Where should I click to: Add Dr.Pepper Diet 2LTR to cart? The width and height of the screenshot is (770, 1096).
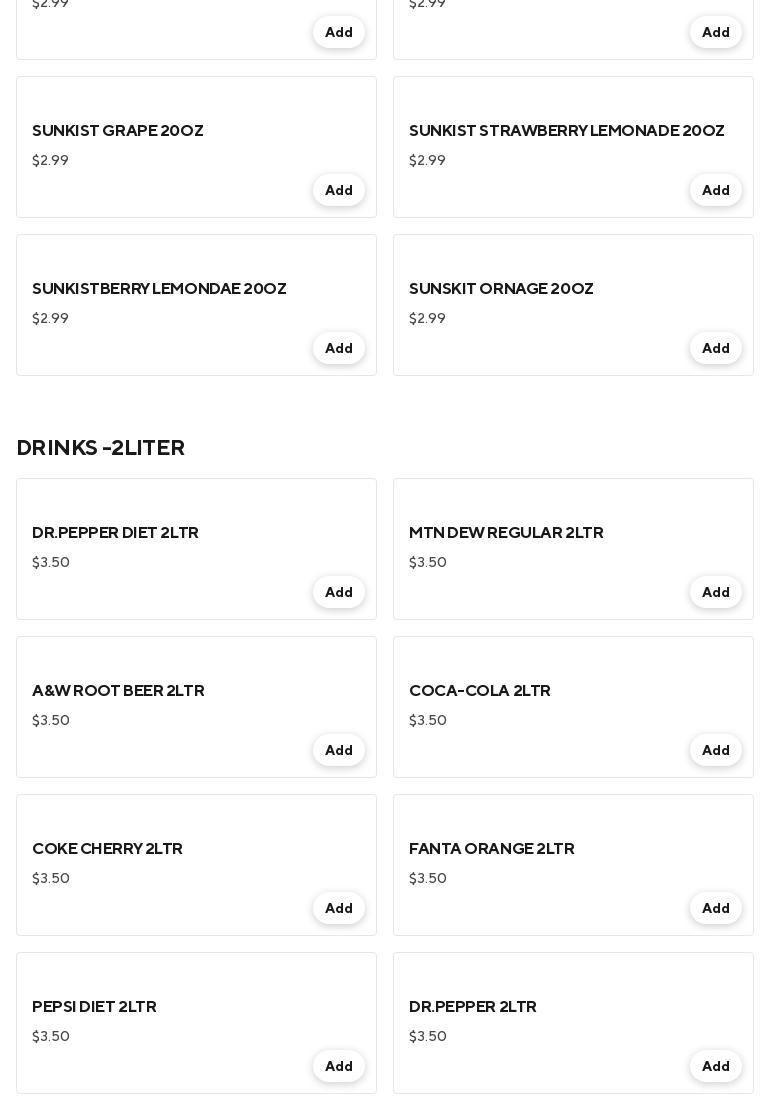coord(339,593)
